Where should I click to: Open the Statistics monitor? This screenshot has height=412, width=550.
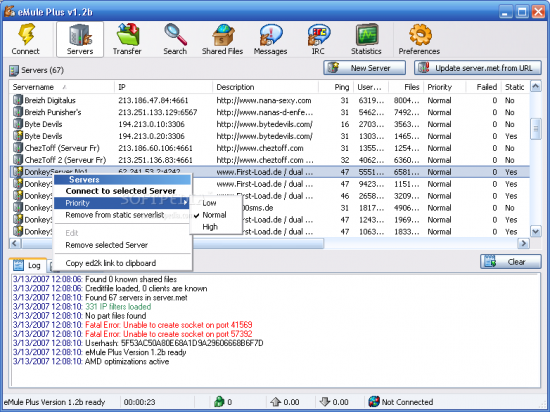[366, 39]
